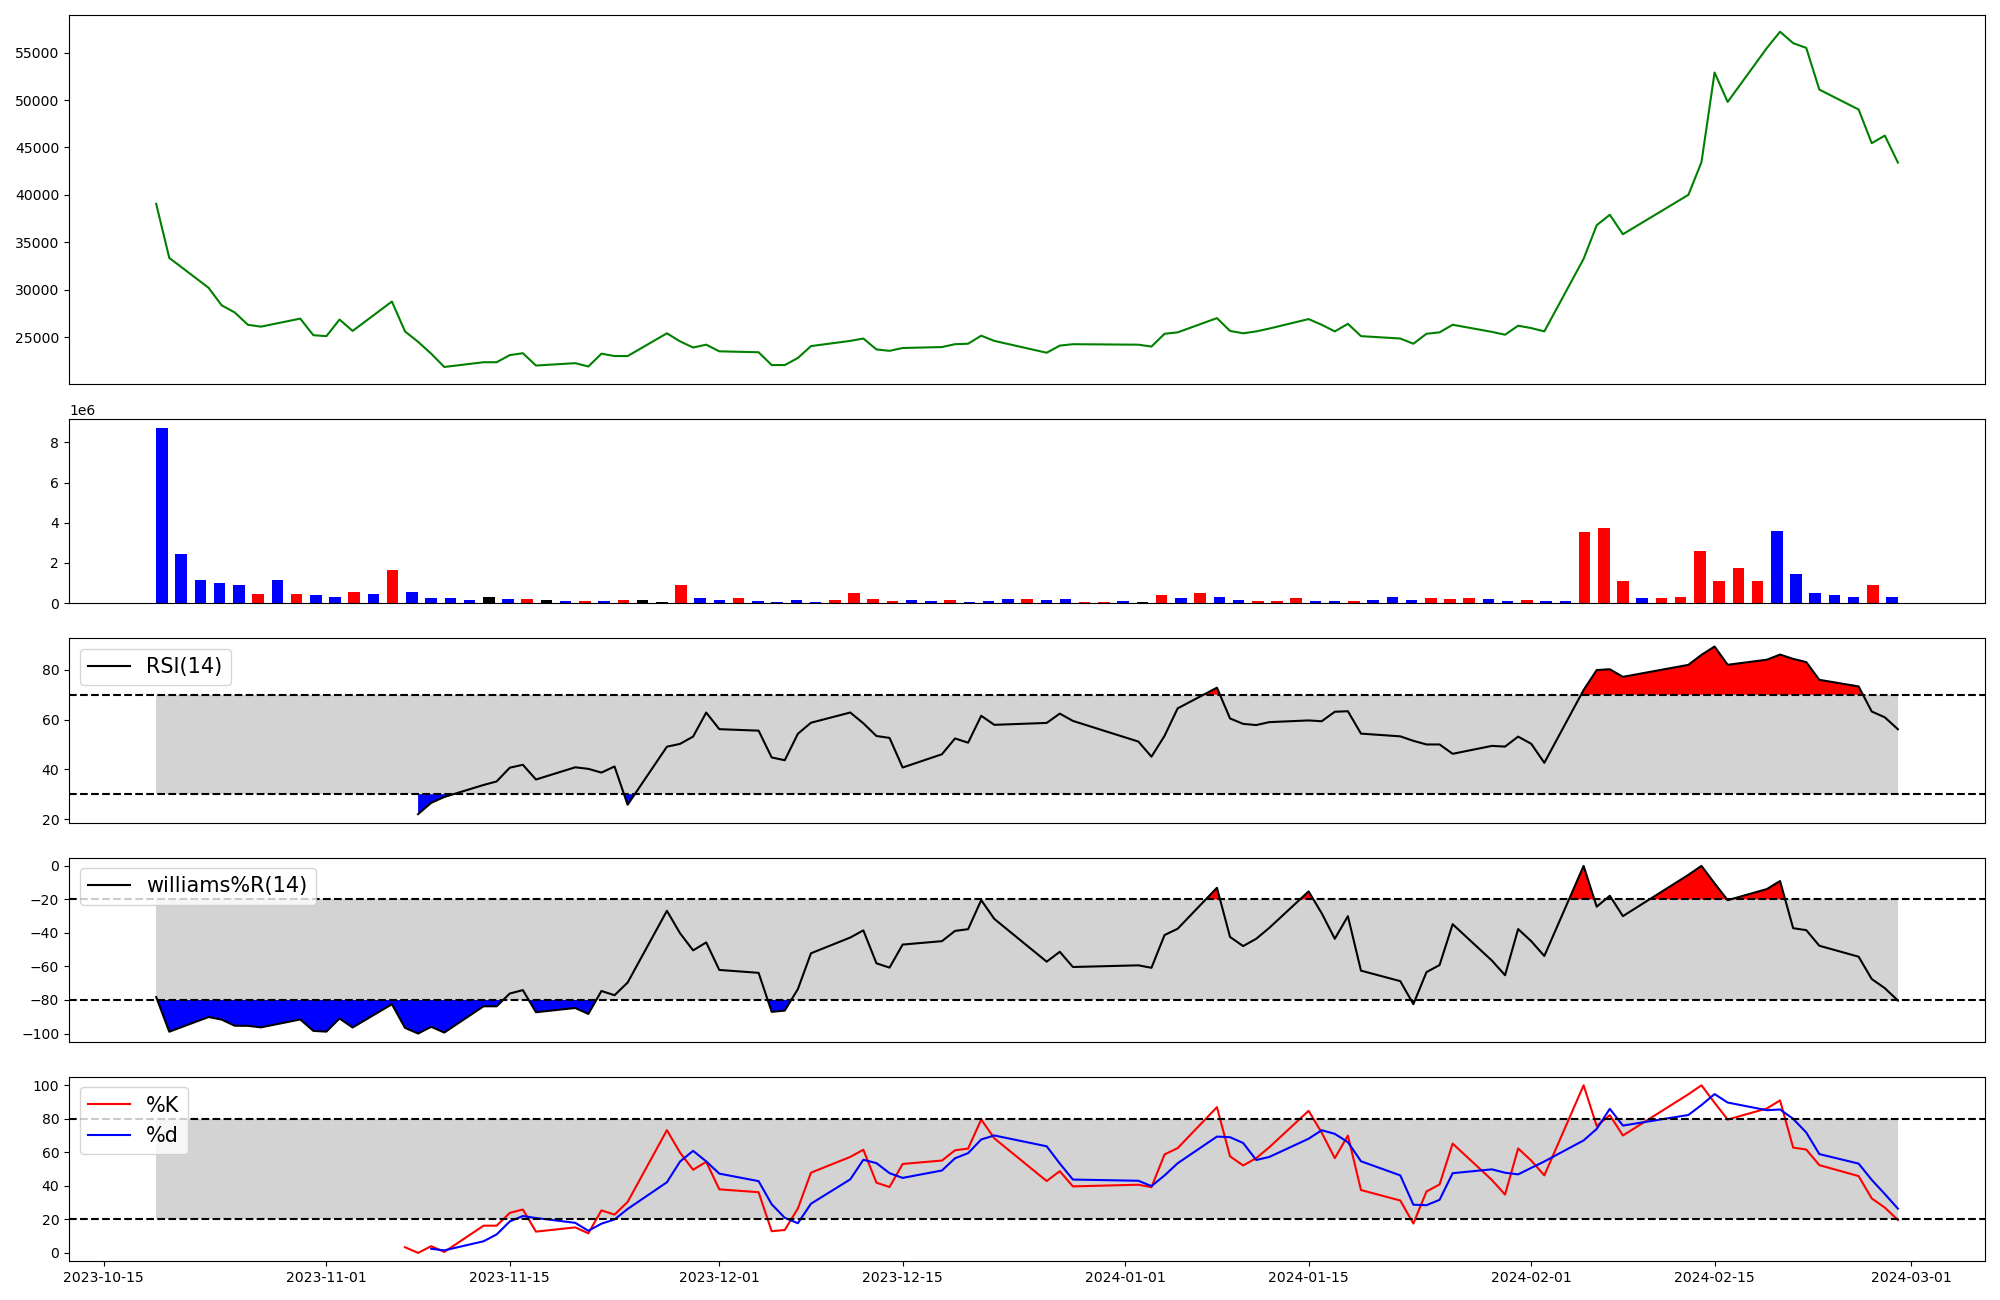This screenshot has height=1300, width=2000.
Task: Click the %K legend entry
Action: pos(162,1105)
